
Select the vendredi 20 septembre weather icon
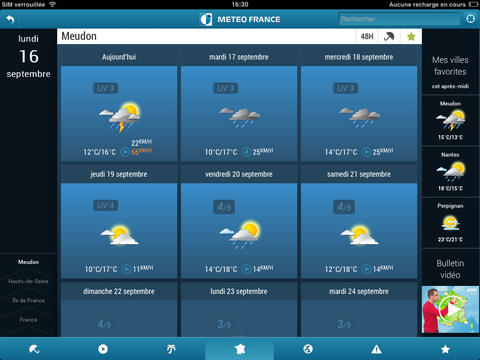pos(240,234)
